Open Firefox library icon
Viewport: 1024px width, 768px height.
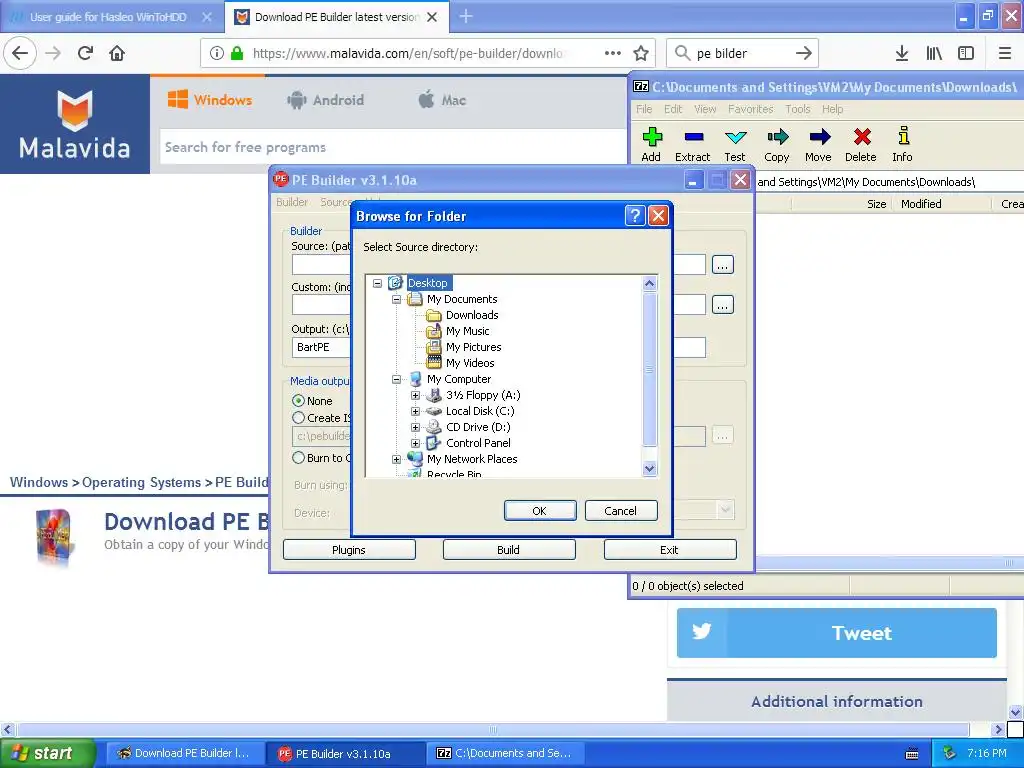pos(934,53)
